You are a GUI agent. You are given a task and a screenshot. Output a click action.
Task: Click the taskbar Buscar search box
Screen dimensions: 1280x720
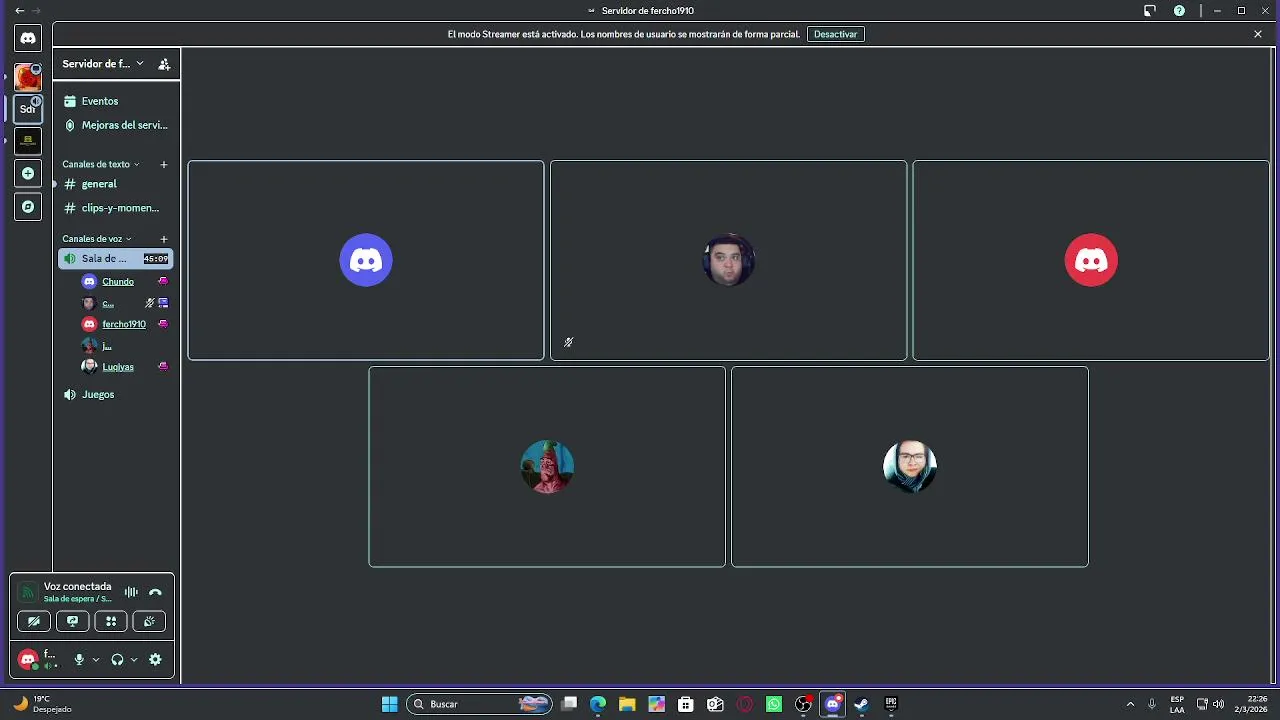tap(480, 704)
